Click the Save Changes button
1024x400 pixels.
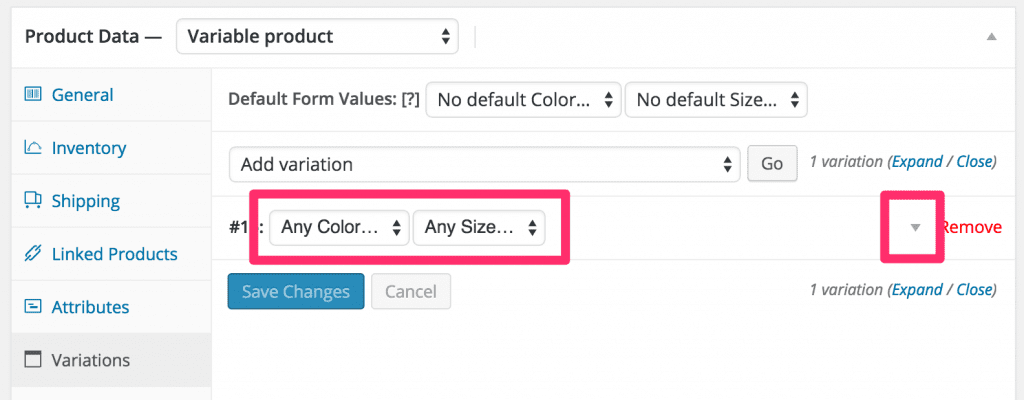(x=296, y=291)
